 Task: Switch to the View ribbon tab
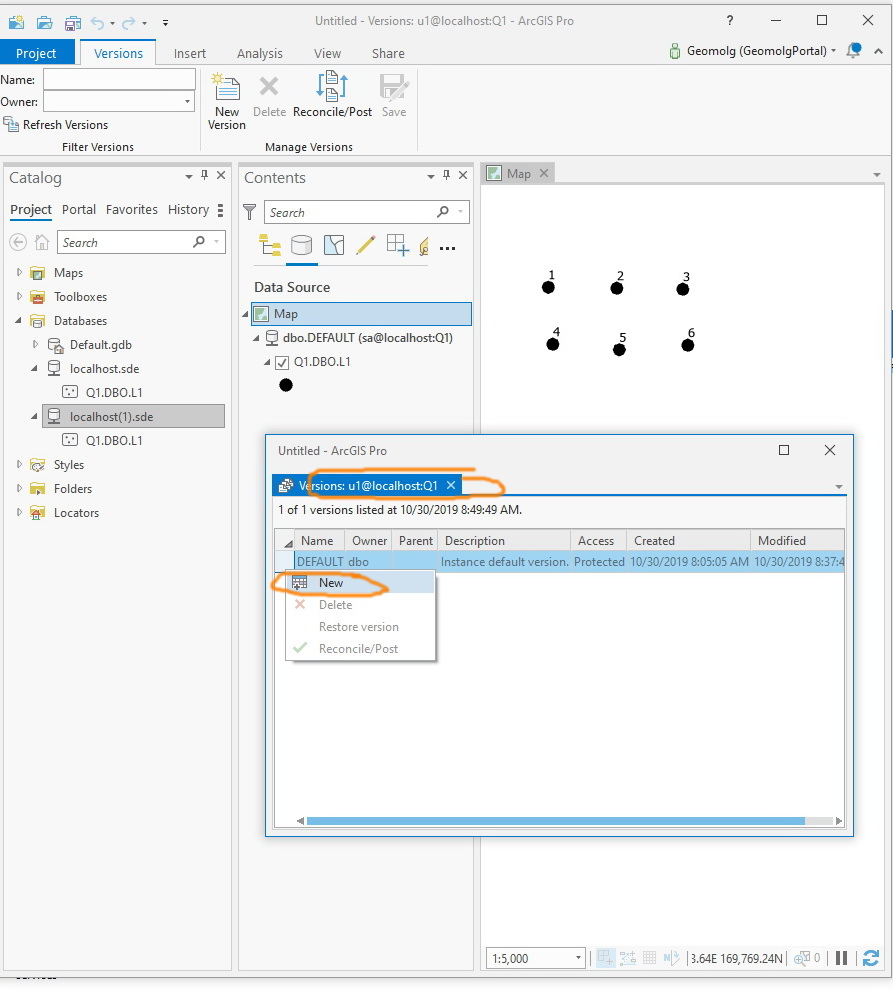click(327, 53)
